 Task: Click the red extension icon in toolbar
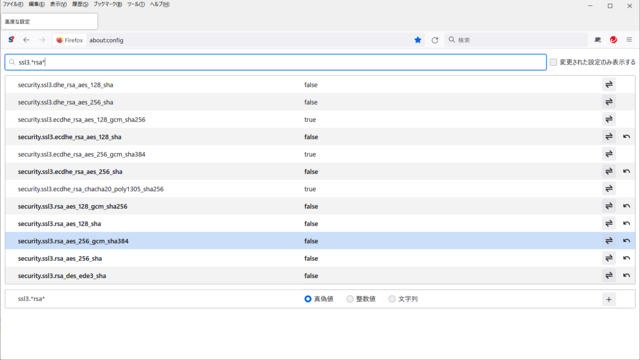(x=613, y=40)
